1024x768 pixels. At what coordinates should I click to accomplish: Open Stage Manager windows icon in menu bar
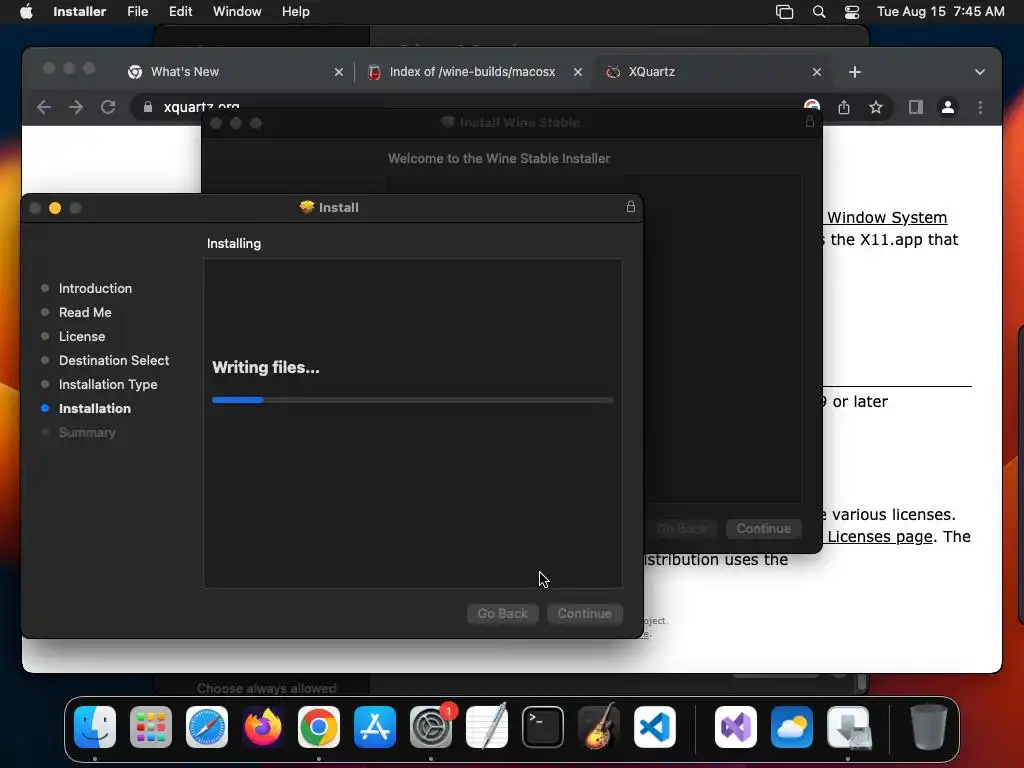click(x=784, y=12)
